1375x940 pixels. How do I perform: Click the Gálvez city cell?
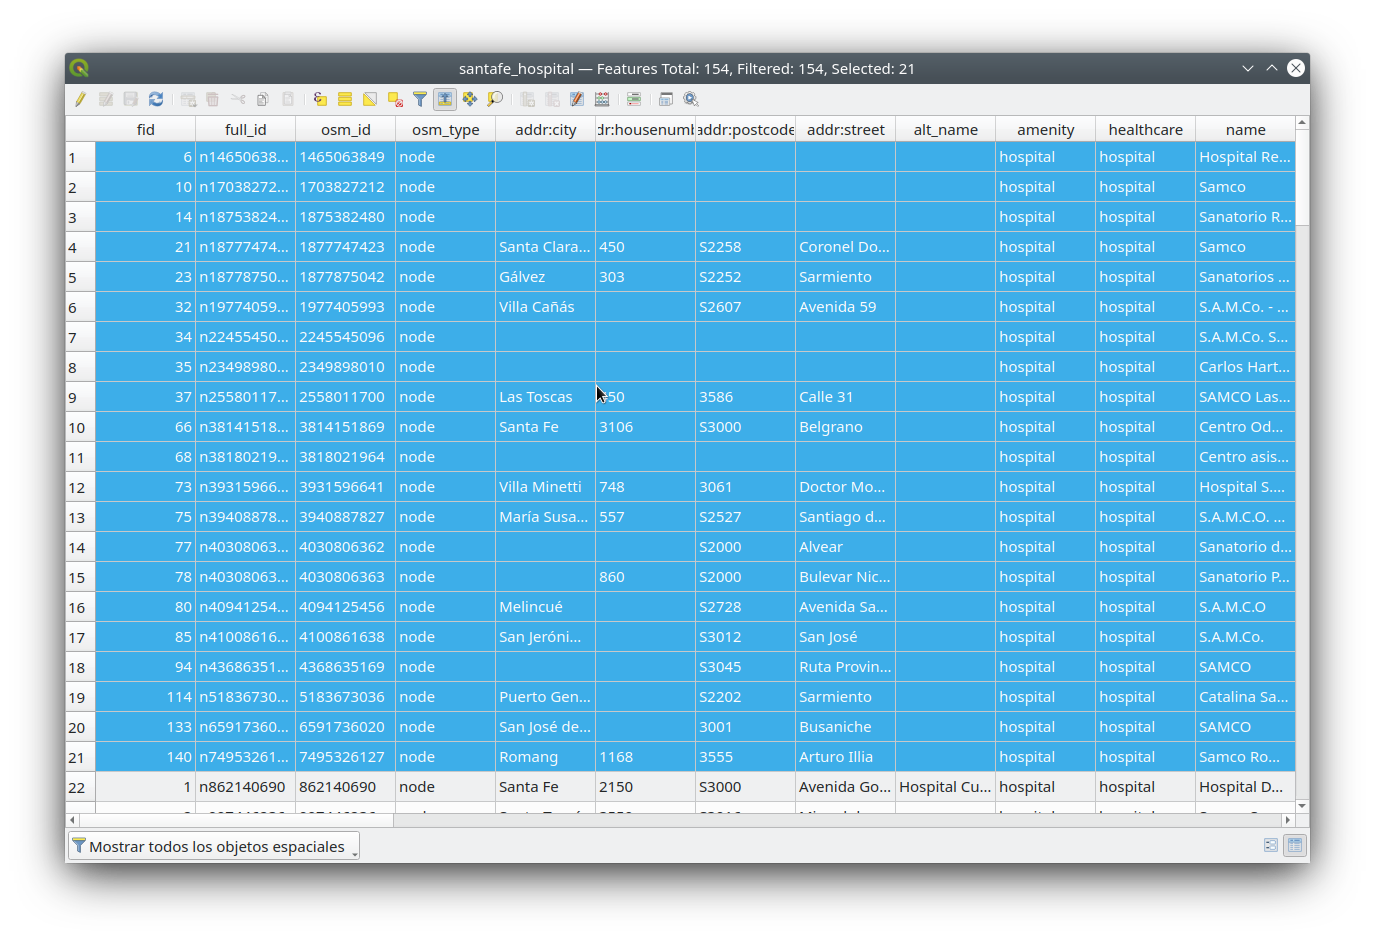[x=546, y=277]
